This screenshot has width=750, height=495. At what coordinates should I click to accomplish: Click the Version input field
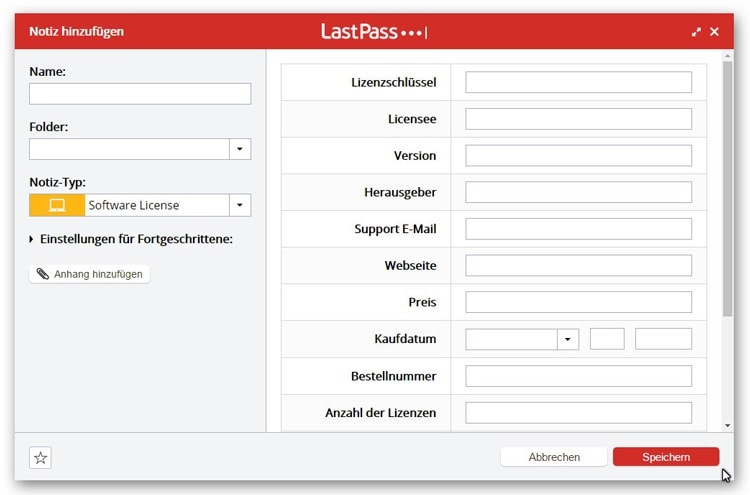[x=578, y=155]
